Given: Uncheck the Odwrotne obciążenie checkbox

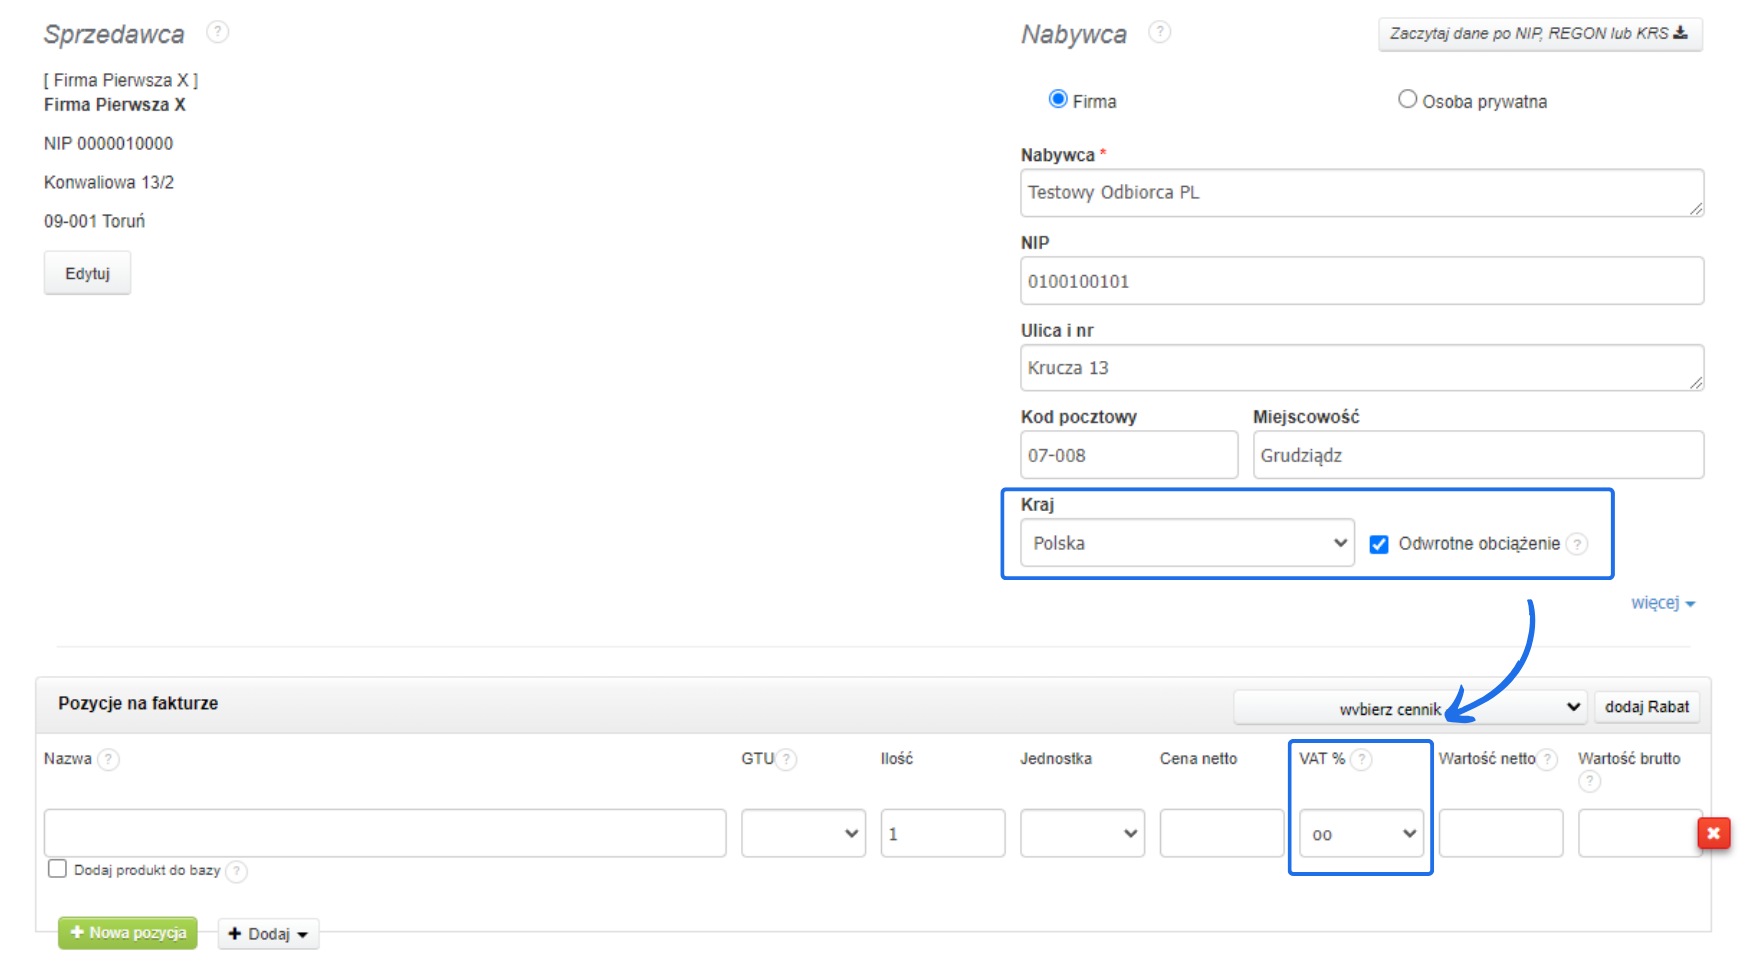Looking at the screenshot, I should (x=1379, y=544).
